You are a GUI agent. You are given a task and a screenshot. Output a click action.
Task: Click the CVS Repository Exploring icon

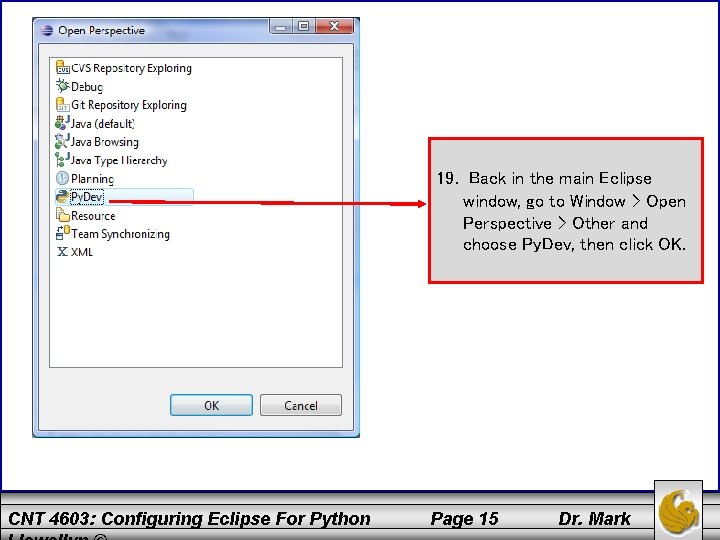(62, 68)
